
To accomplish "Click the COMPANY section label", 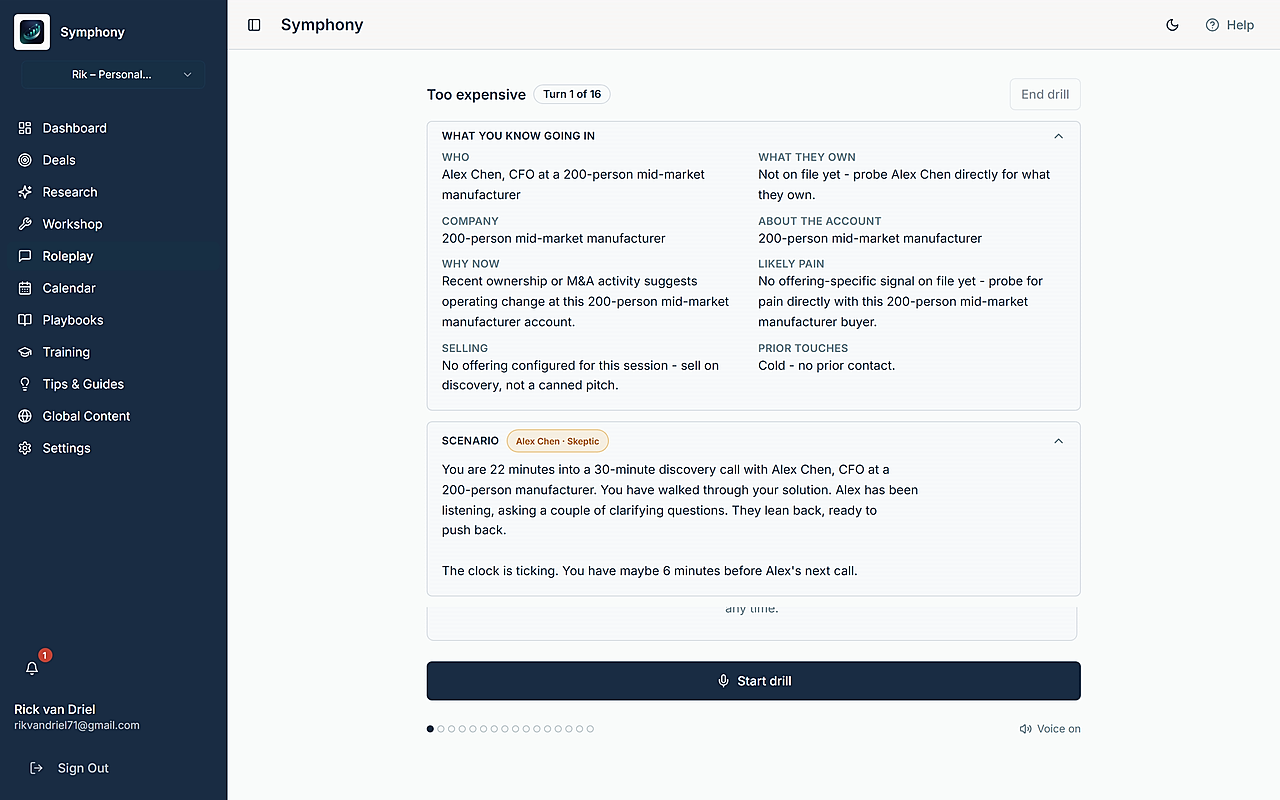I will pyautogui.click(x=470, y=221).
